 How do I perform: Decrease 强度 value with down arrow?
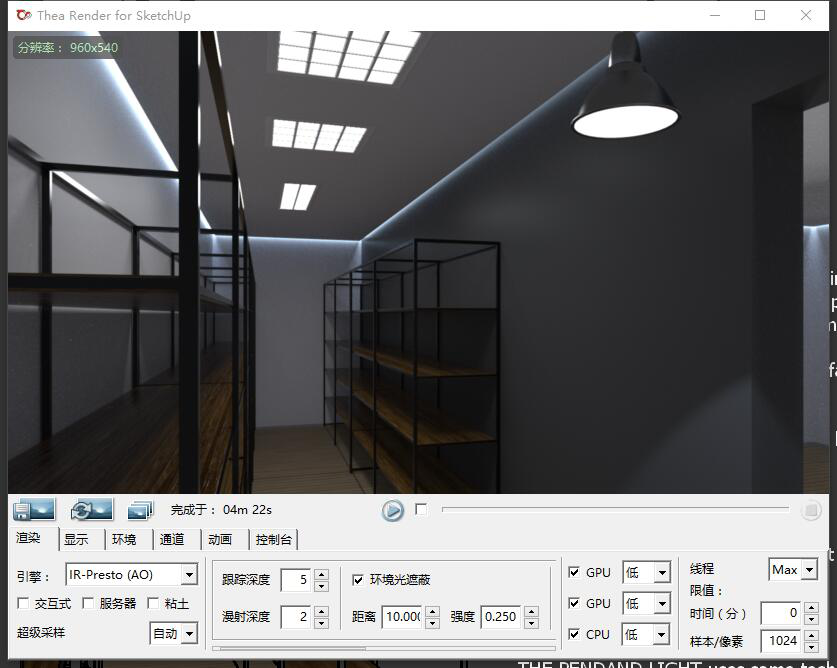(x=532, y=623)
